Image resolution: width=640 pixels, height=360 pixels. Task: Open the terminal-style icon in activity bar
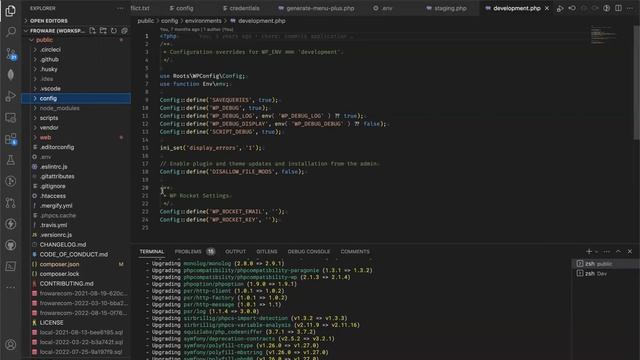coord(11,266)
